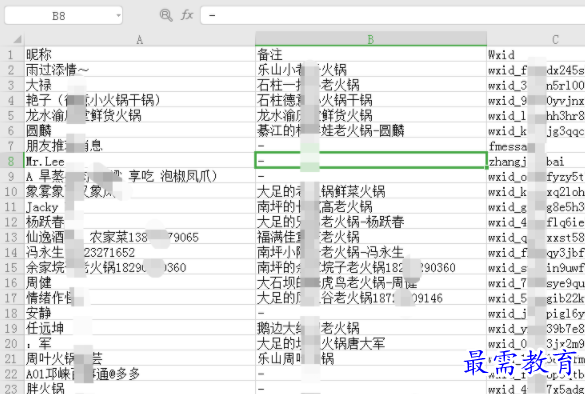Click cell B20 ending with 火锅唐大军
This screenshot has height=394, width=585.
pos(371,343)
